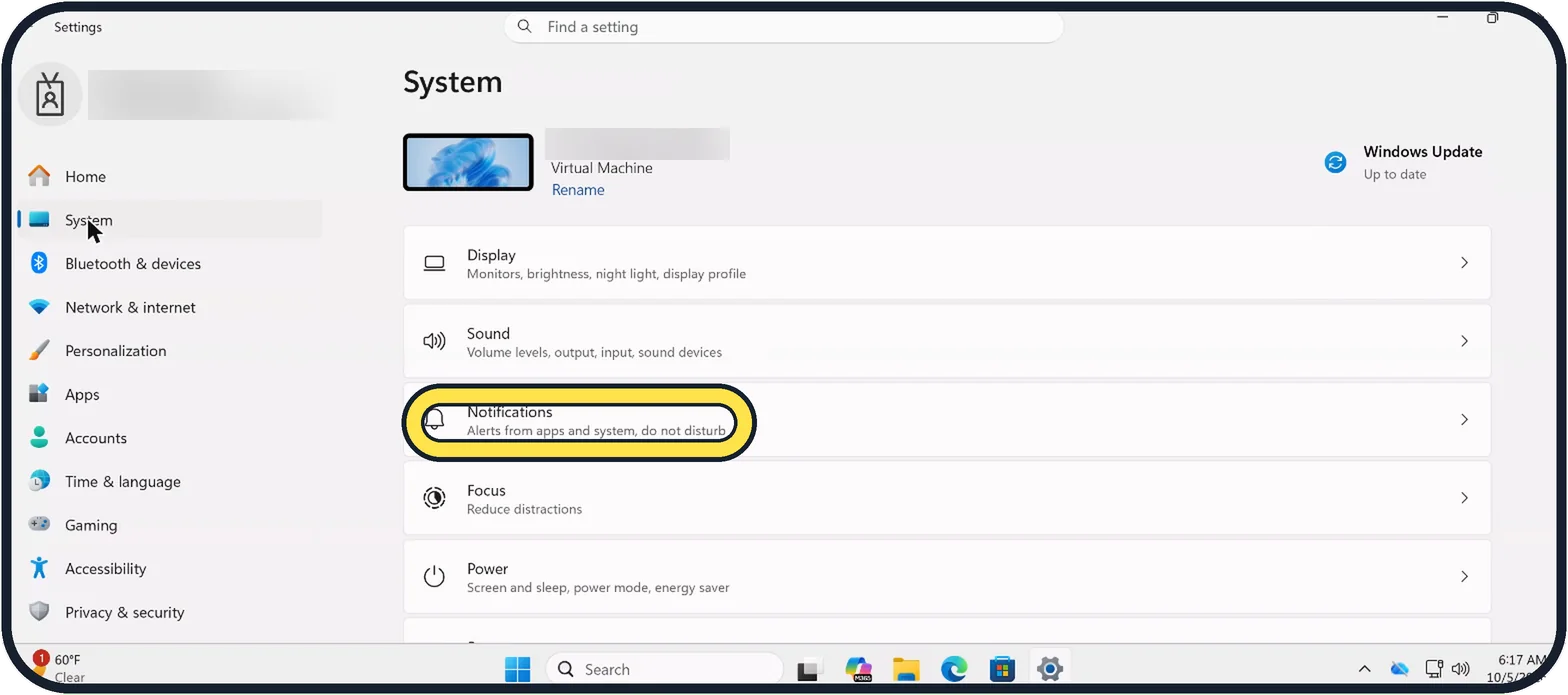Viewport: 1568px width, 695px height.
Task: Click the Apps icon in the sidebar
Action: (x=39, y=394)
